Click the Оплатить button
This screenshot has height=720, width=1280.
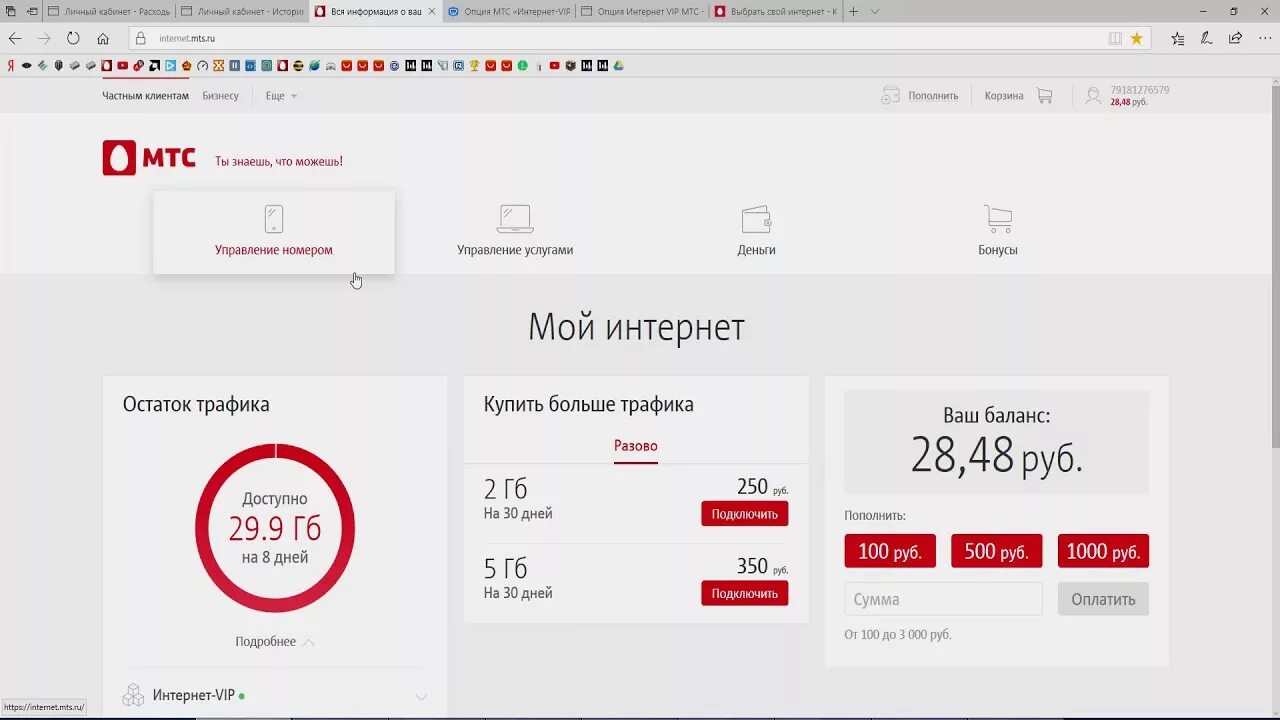tap(1103, 599)
